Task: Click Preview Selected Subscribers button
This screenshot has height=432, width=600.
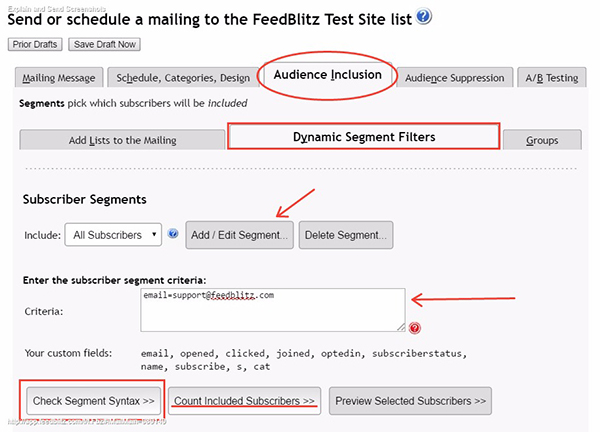Action: pyautogui.click(x=410, y=401)
